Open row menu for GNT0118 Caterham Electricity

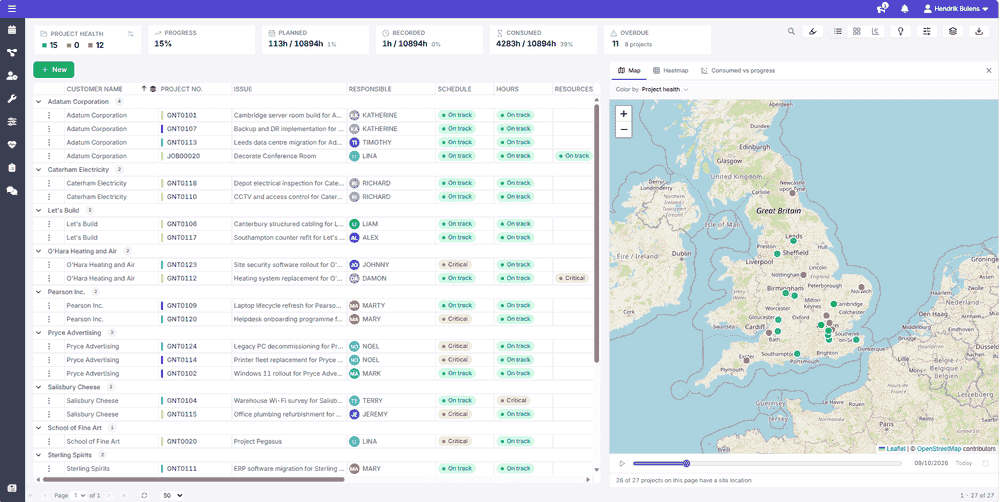point(49,183)
